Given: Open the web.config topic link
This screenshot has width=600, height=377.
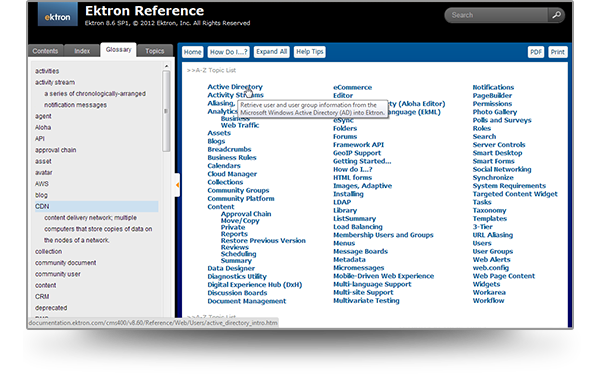Looking at the screenshot, I should [491, 268].
